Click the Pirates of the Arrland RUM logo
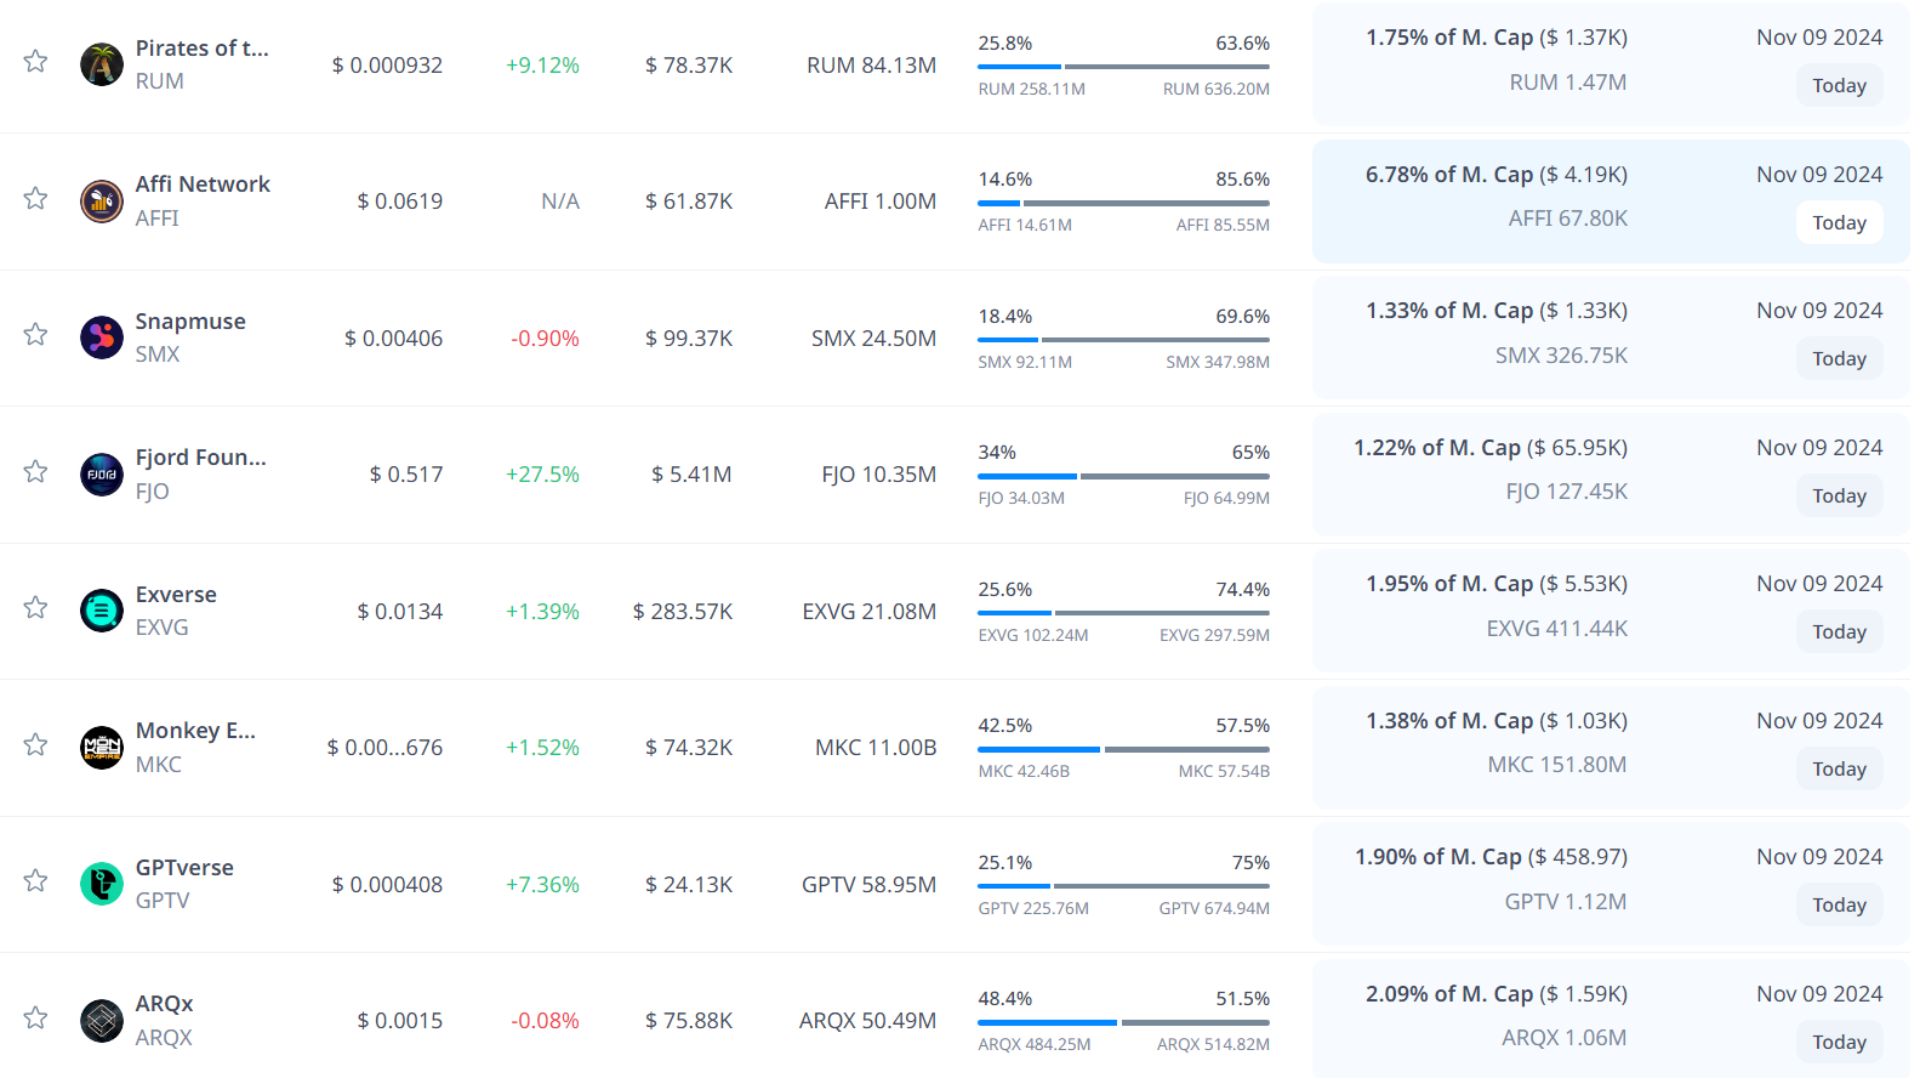This screenshot has width=1920, height=1080. (x=101, y=65)
